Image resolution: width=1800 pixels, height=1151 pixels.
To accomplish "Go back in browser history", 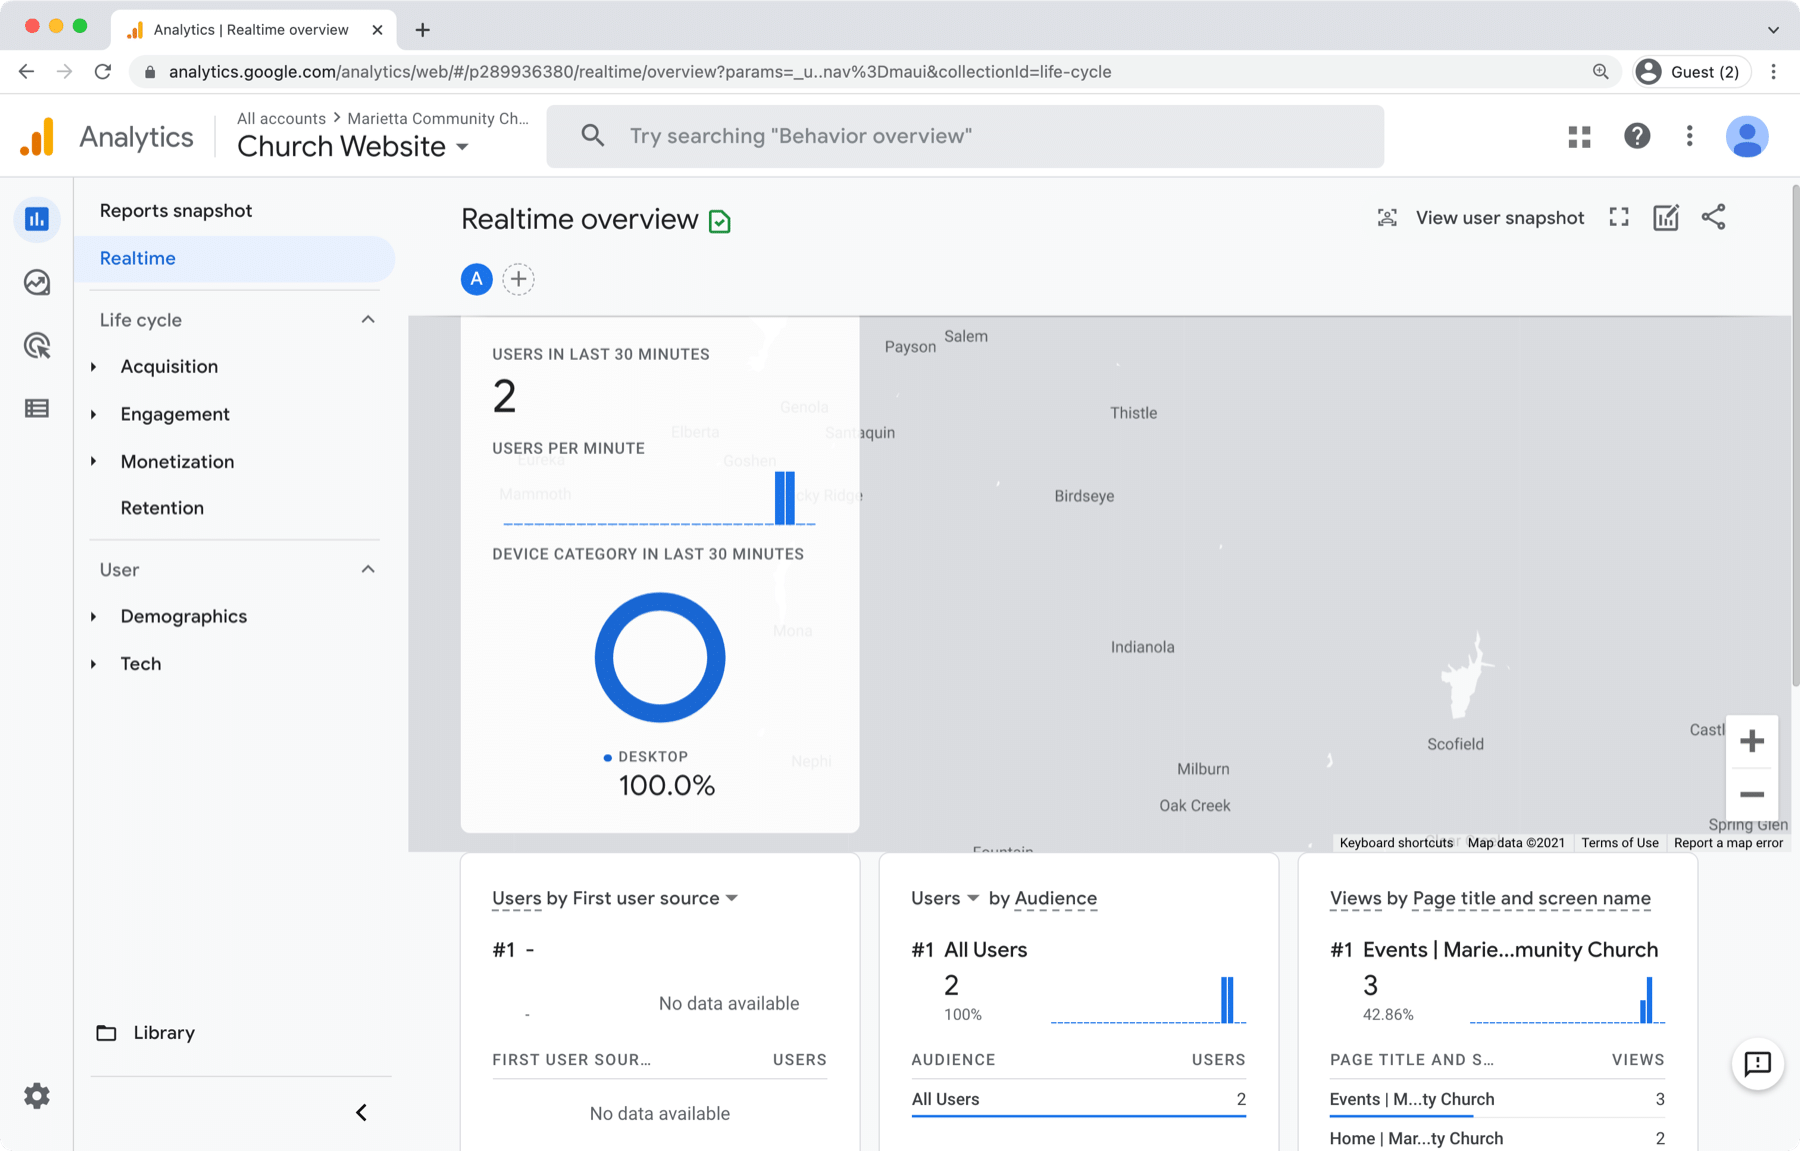I will [x=27, y=72].
